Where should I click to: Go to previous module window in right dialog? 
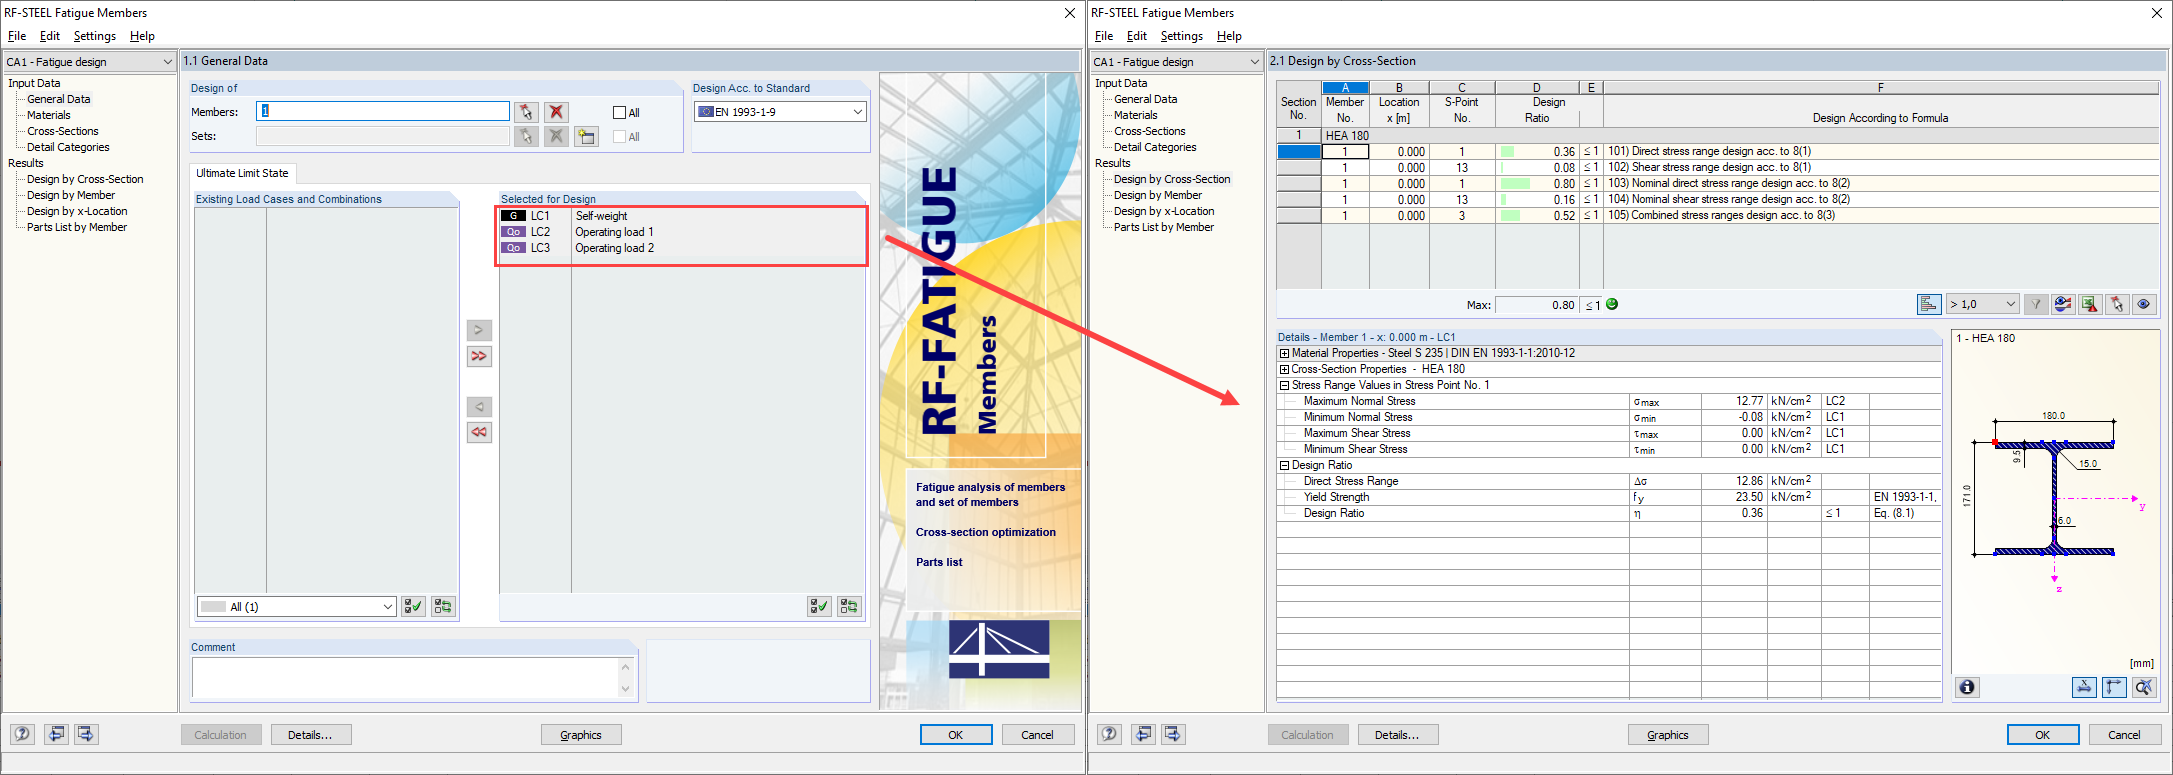pyautogui.click(x=1144, y=734)
